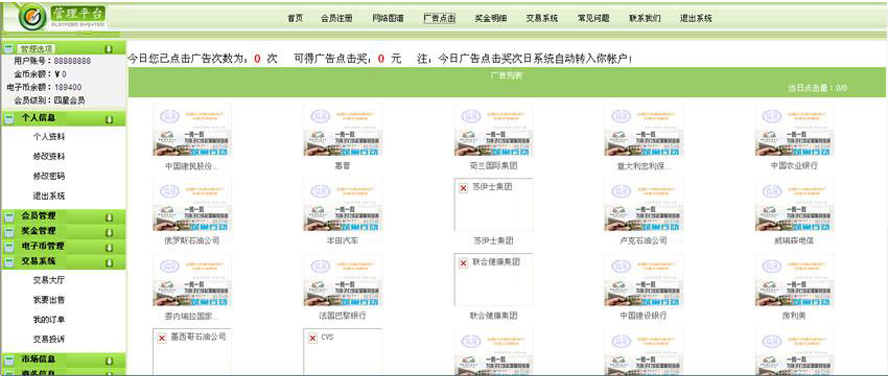Open 交易投诉 in sidebar
888x376 pixels.
(x=49, y=339)
